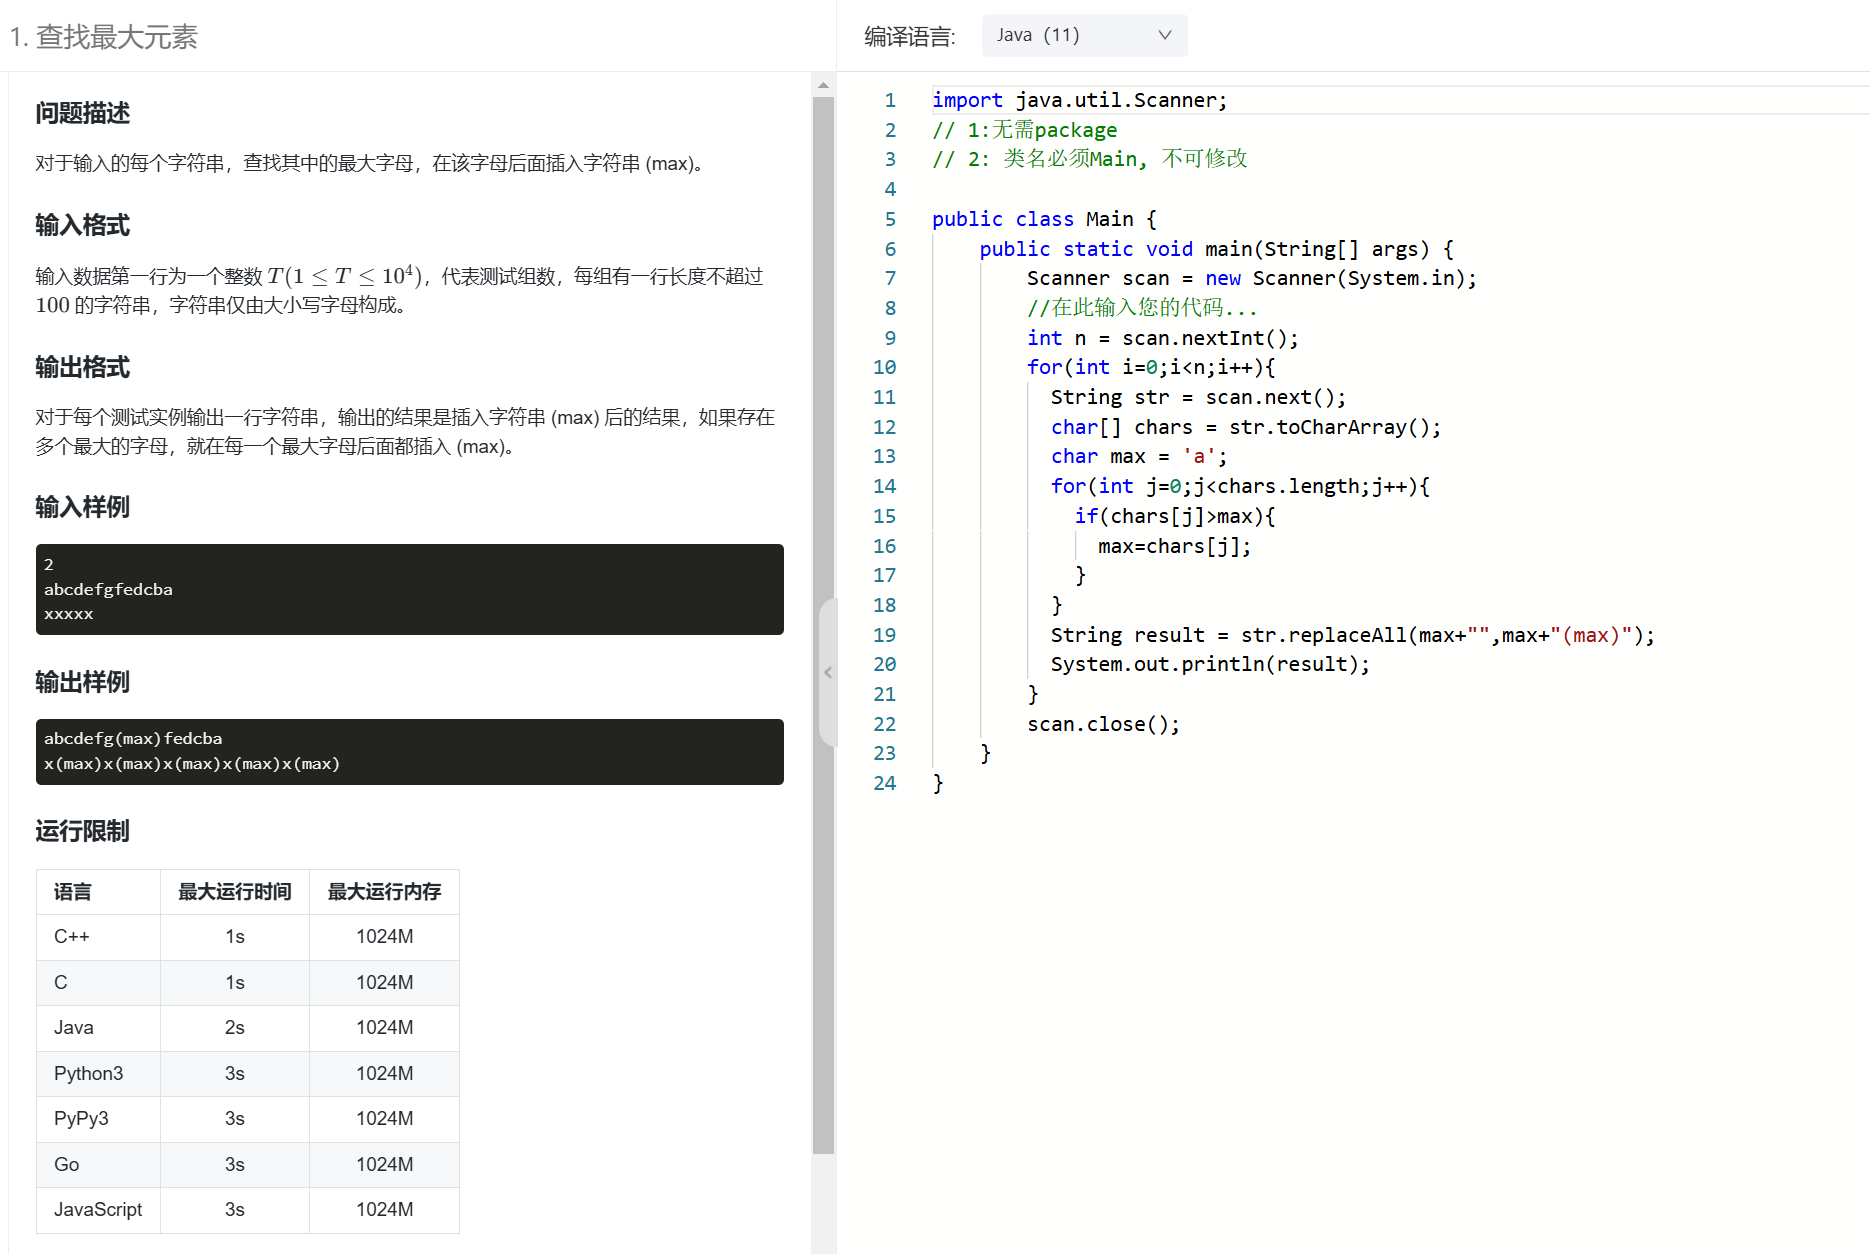
Task: Click the System.out.println line 20
Action: coord(1209,664)
